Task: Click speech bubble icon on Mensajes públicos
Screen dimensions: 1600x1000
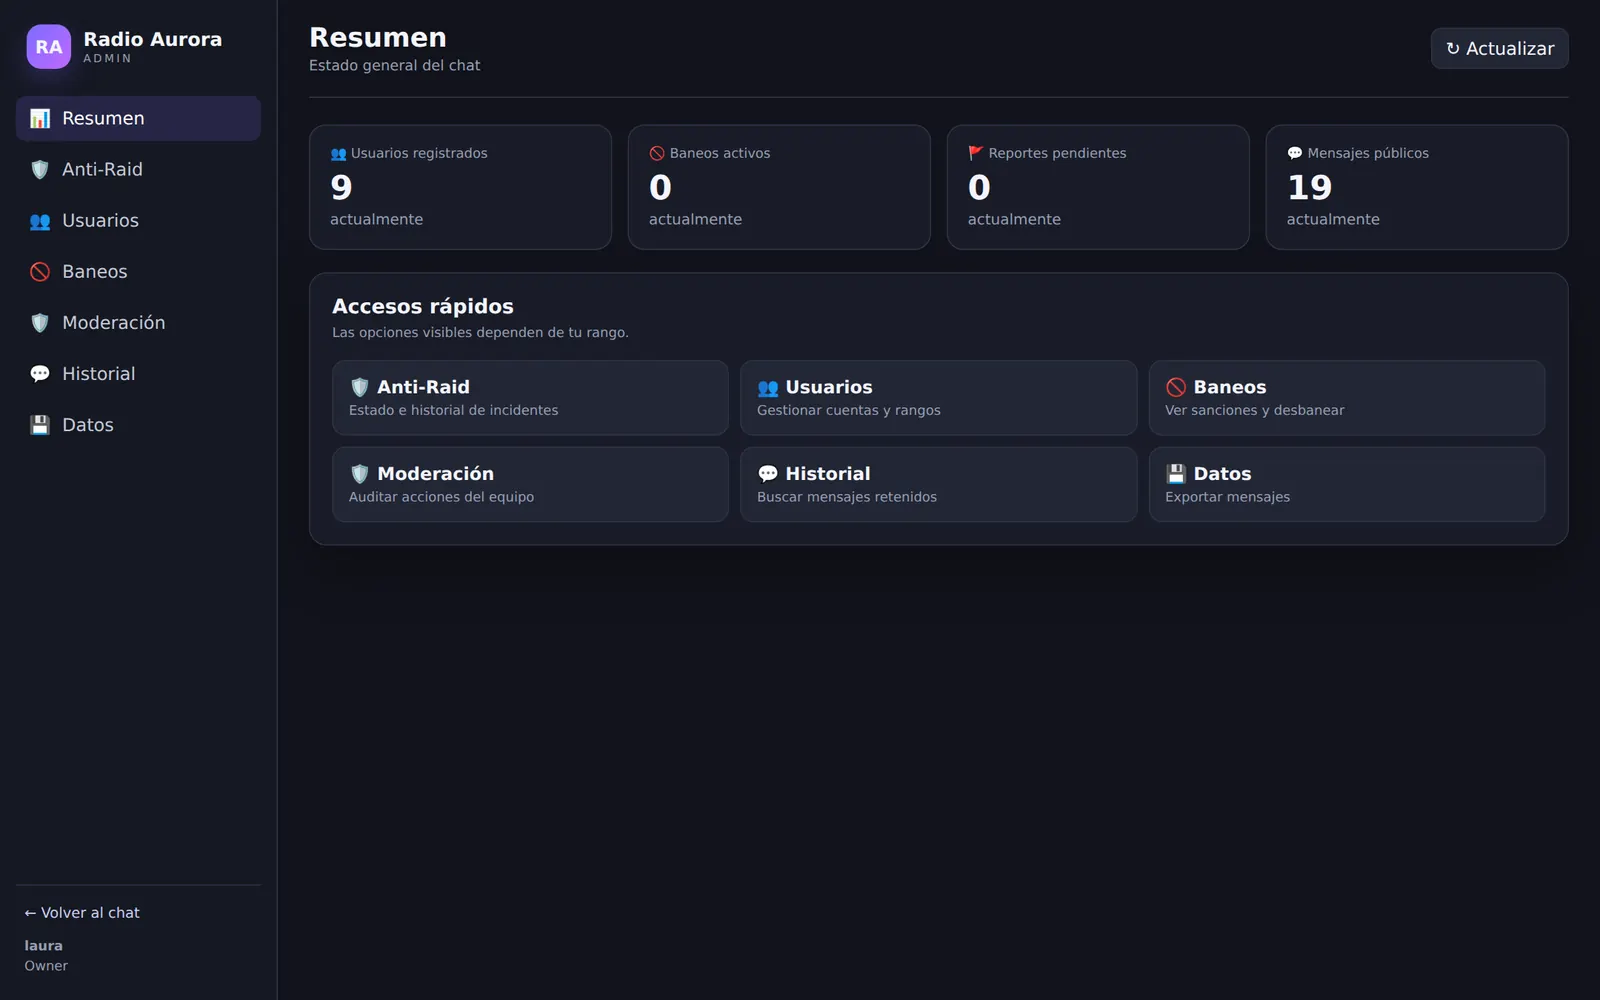Action: pos(1295,153)
